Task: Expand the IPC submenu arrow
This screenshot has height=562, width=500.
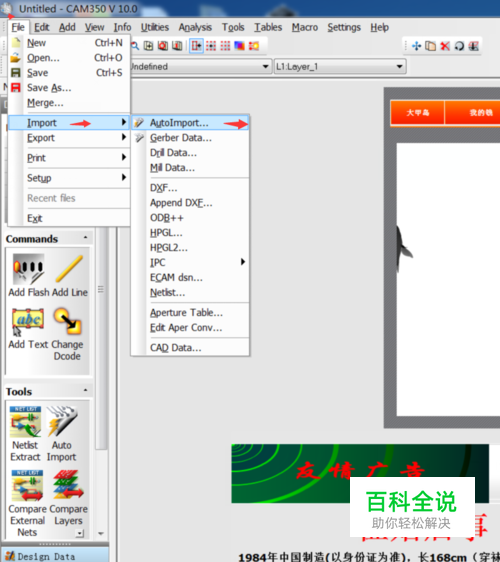Action: (x=243, y=262)
